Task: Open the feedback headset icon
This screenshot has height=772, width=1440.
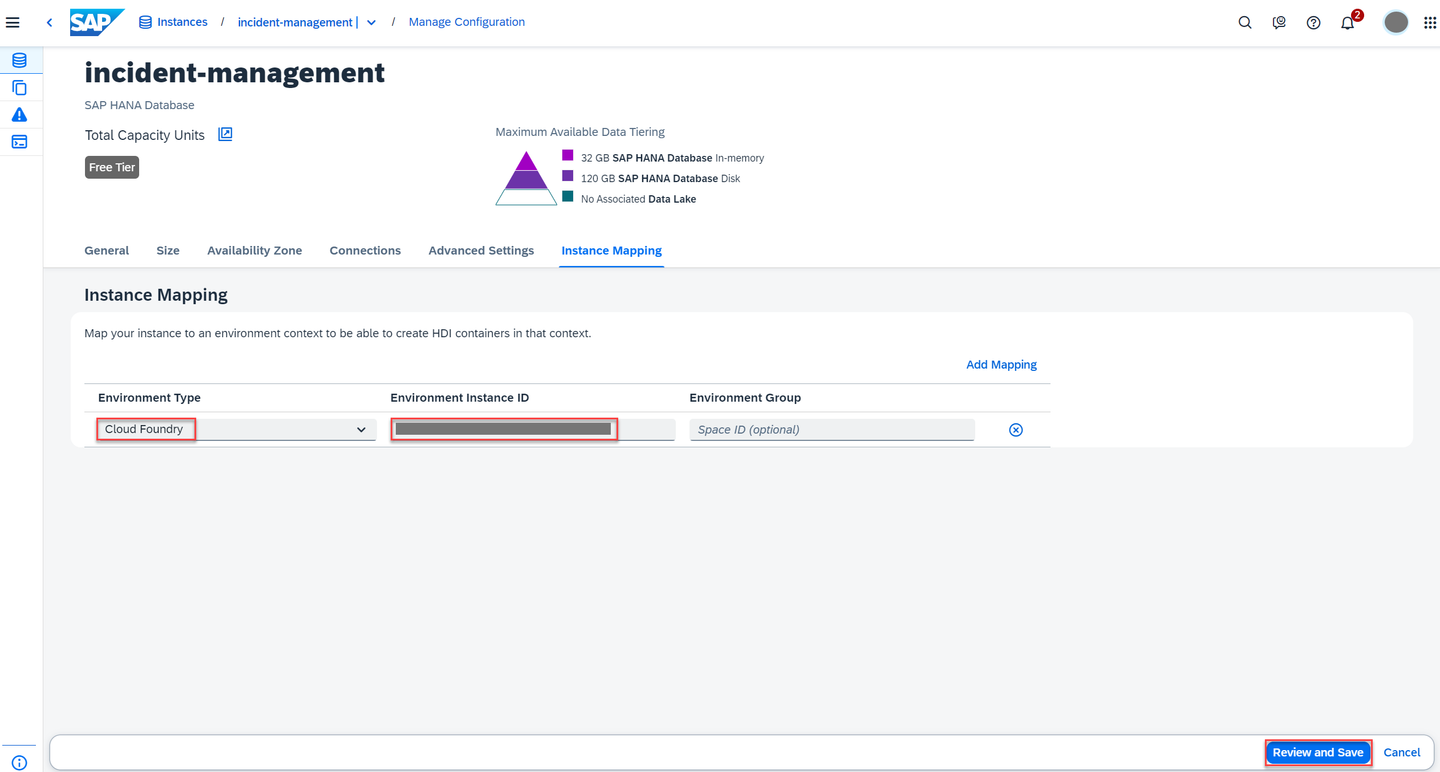Action: coord(1279,22)
